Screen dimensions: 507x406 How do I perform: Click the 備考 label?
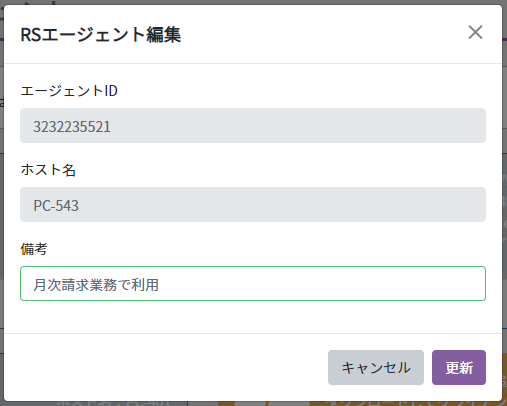[x=34, y=249]
